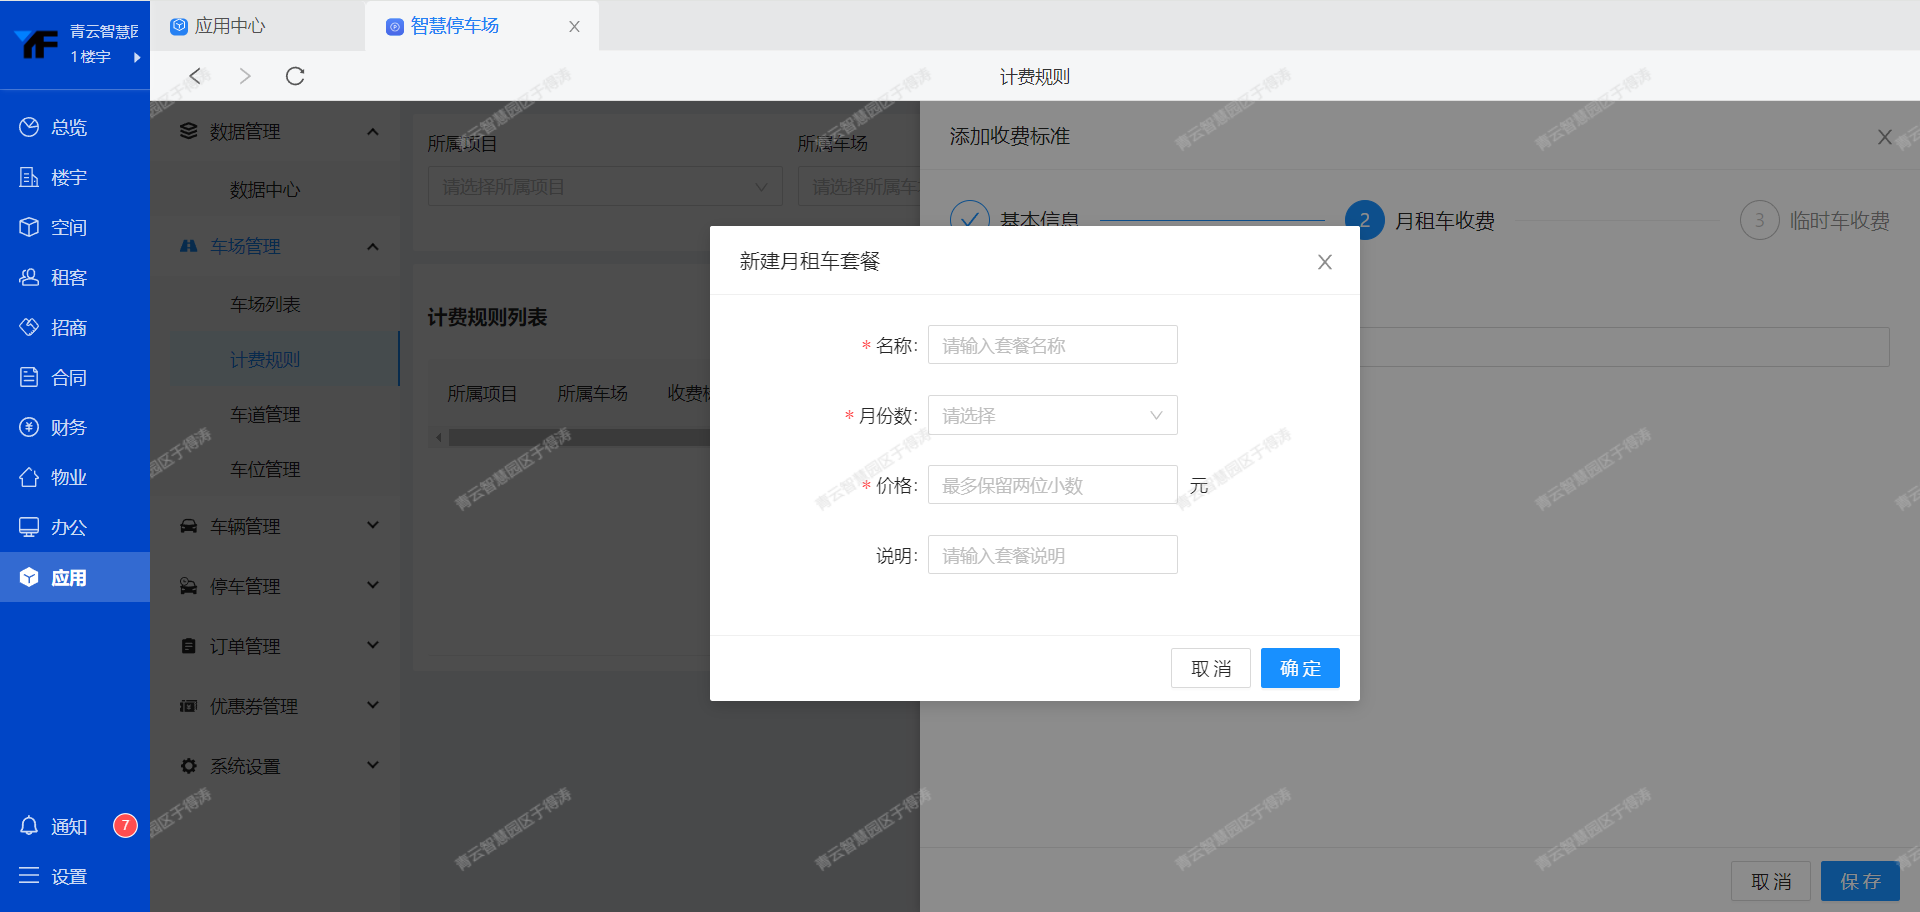1920x912 pixels.
Task: Click the browser refresh icon
Action: coord(295,76)
